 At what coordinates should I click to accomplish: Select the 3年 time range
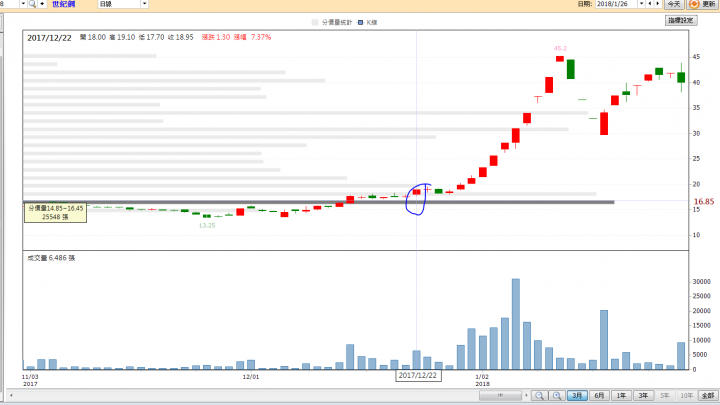(x=643, y=395)
